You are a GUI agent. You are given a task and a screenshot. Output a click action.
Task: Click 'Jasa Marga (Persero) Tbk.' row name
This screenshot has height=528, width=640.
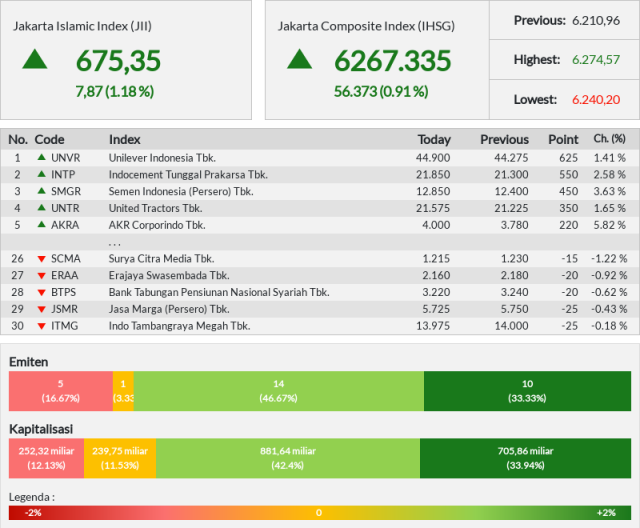(x=169, y=309)
